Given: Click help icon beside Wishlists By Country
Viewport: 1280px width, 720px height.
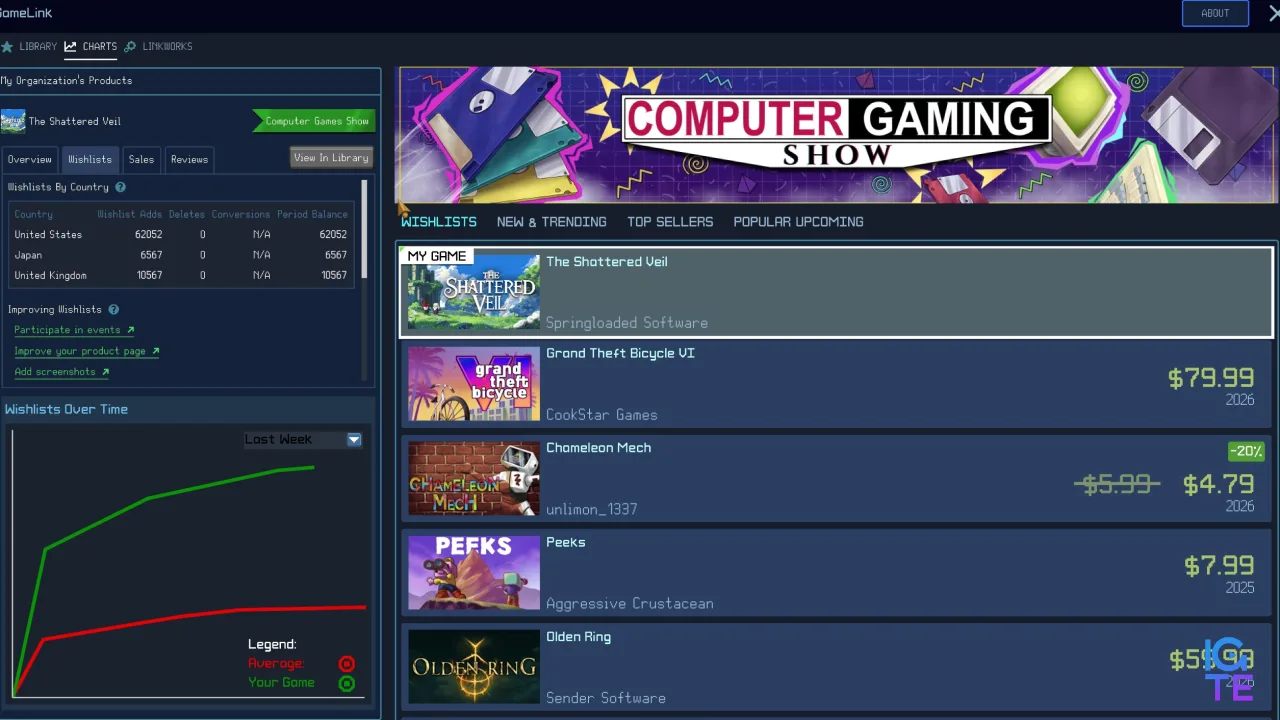Looking at the screenshot, I should [x=120, y=187].
